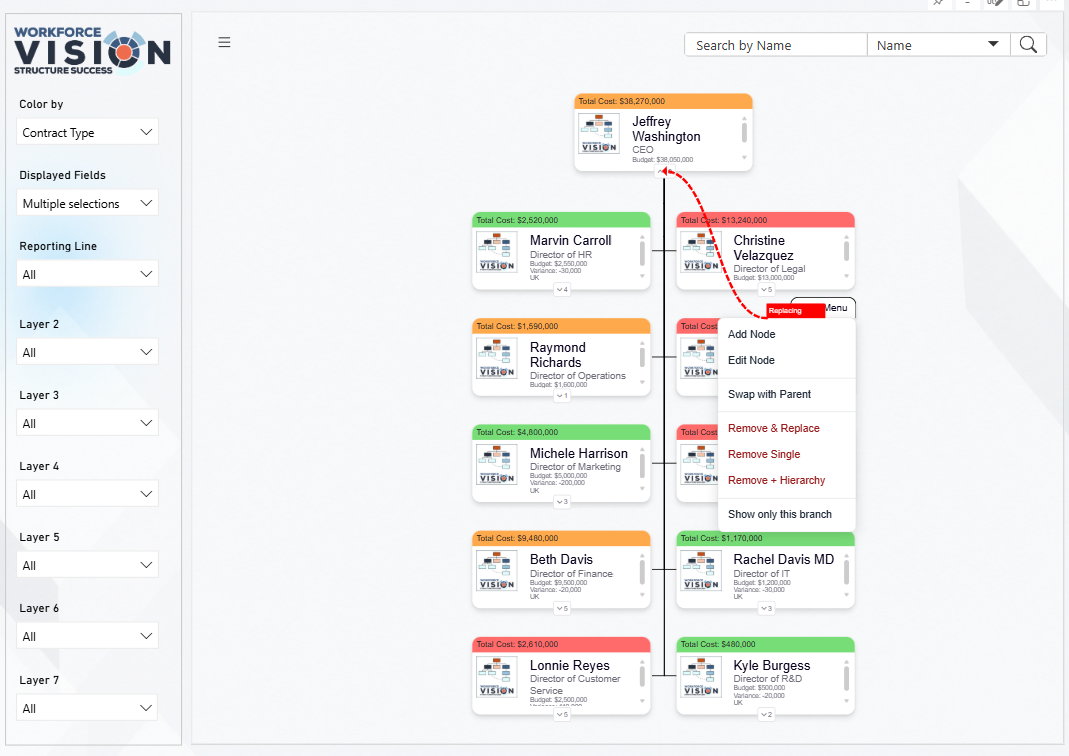Image resolution: width=1069 pixels, height=756 pixels.
Task: Open the hamburger menu icon
Action: click(x=224, y=42)
